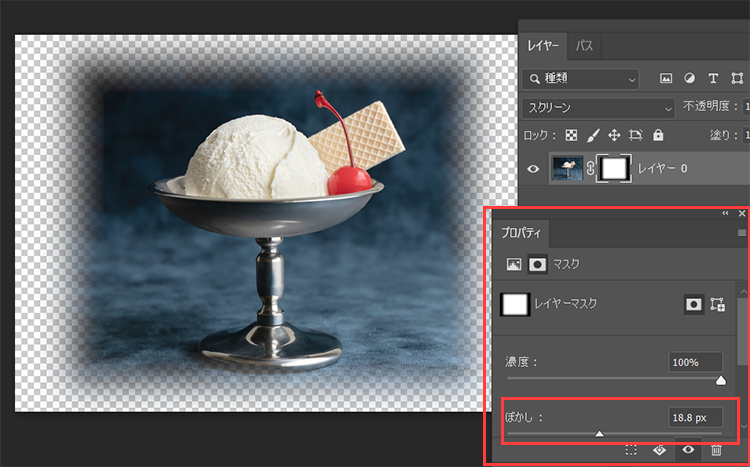Select the レイヤー 0 layer name
The image size is (750, 467).
tap(662, 168)
